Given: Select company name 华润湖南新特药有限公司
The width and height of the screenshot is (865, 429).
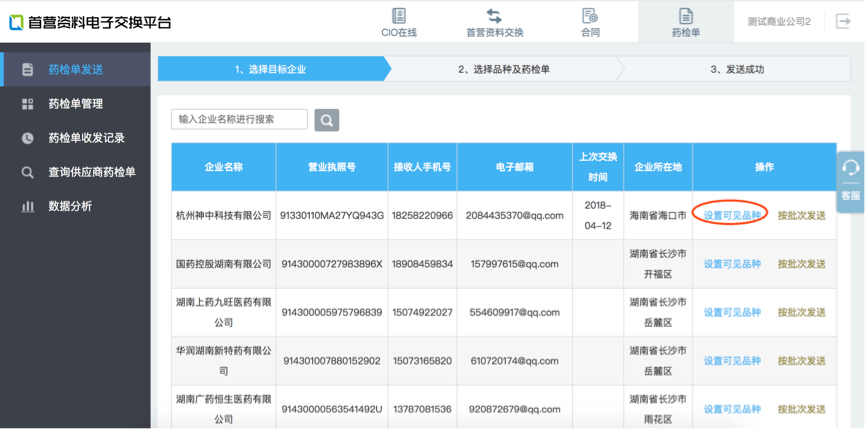Looking at the screenshot, I should (x=223, y=361).
